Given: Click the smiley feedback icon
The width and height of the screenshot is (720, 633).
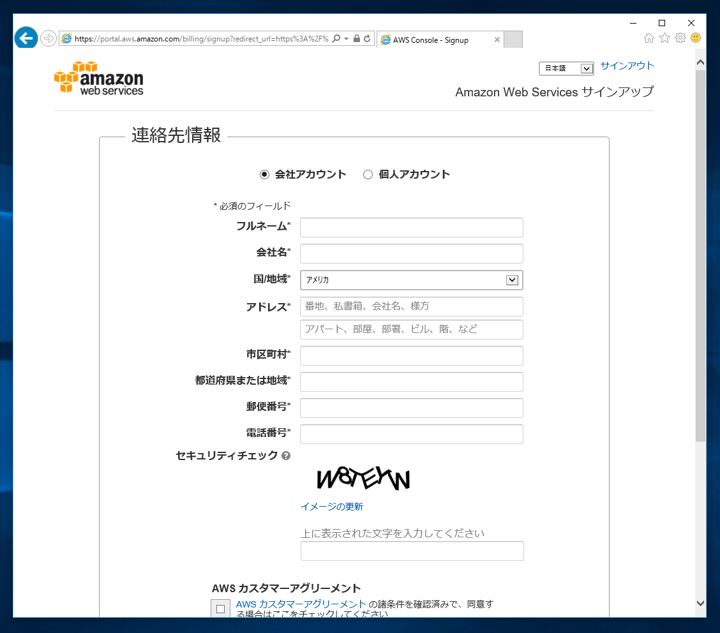Looking at the screenshot, I should pyautogui.click(x=696, y=38).
